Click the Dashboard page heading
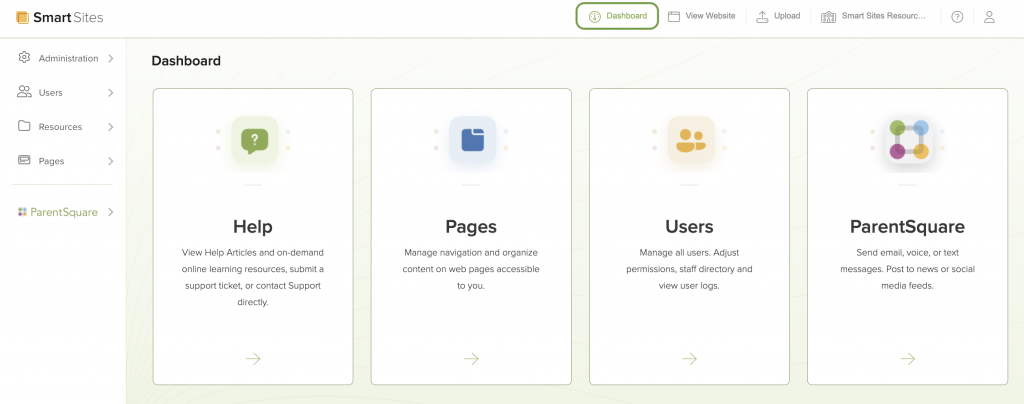1024x404 pixels. (186, 61)
